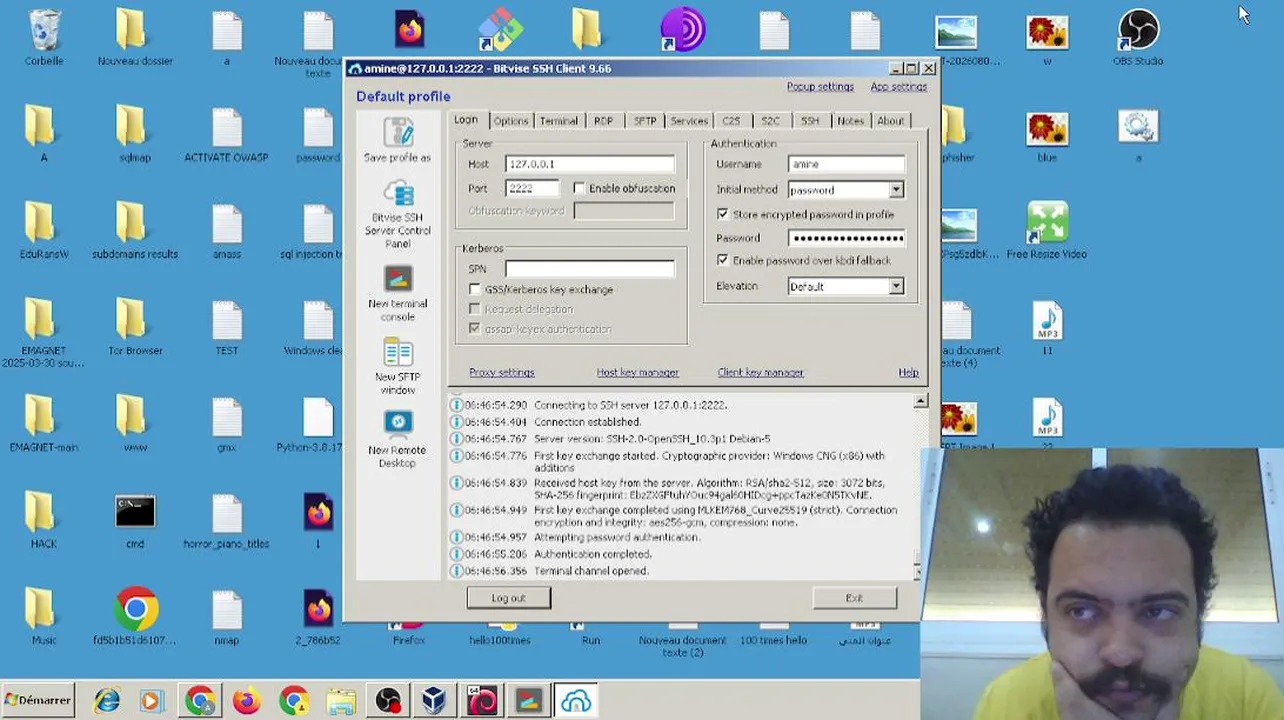Start a New Remote Desktop session
The width and height of the screenshot is (1284, 720).
pos(397,440)
